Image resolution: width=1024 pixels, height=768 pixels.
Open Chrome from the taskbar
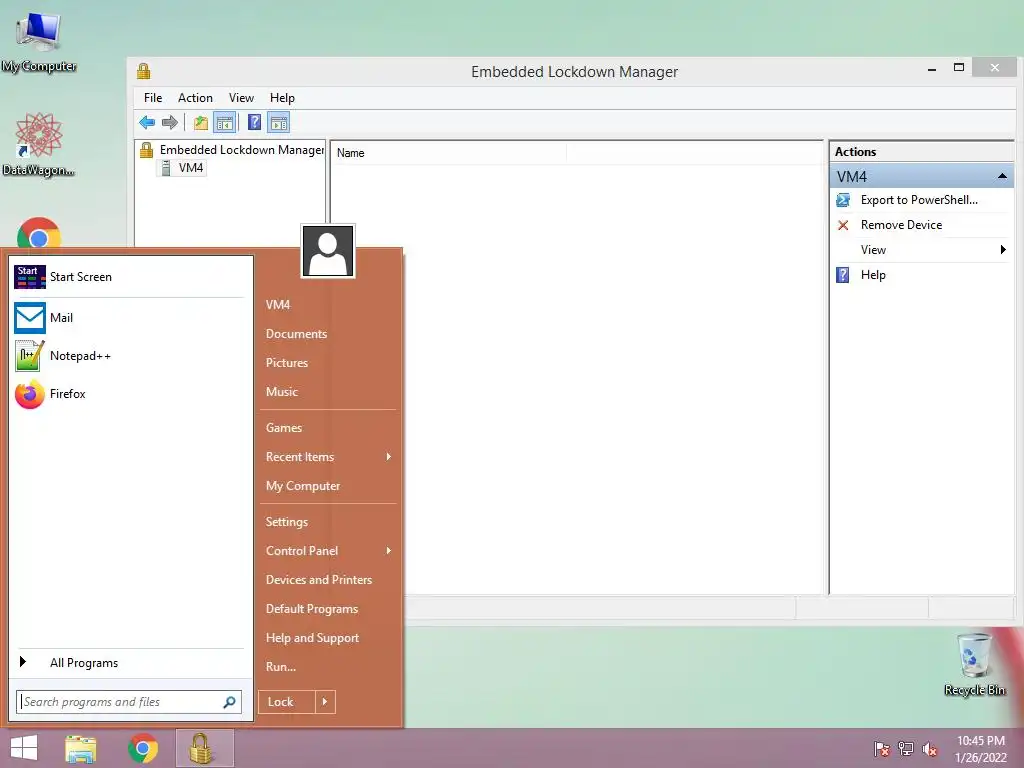(143, 748)
